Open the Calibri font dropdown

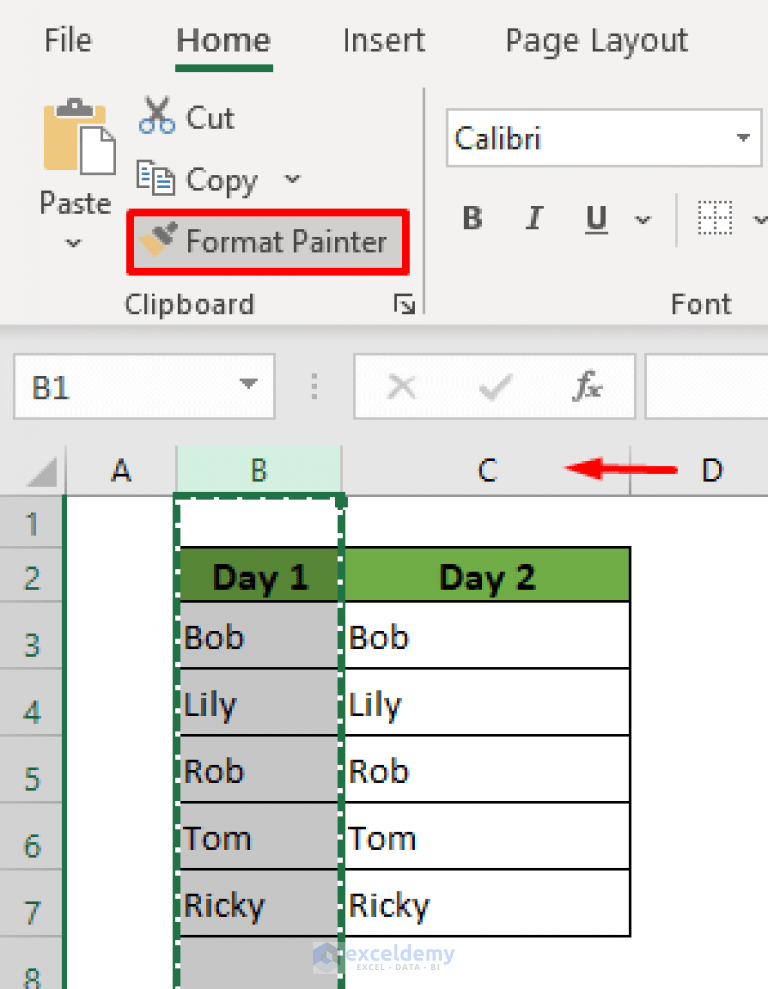tap(741, 138)
